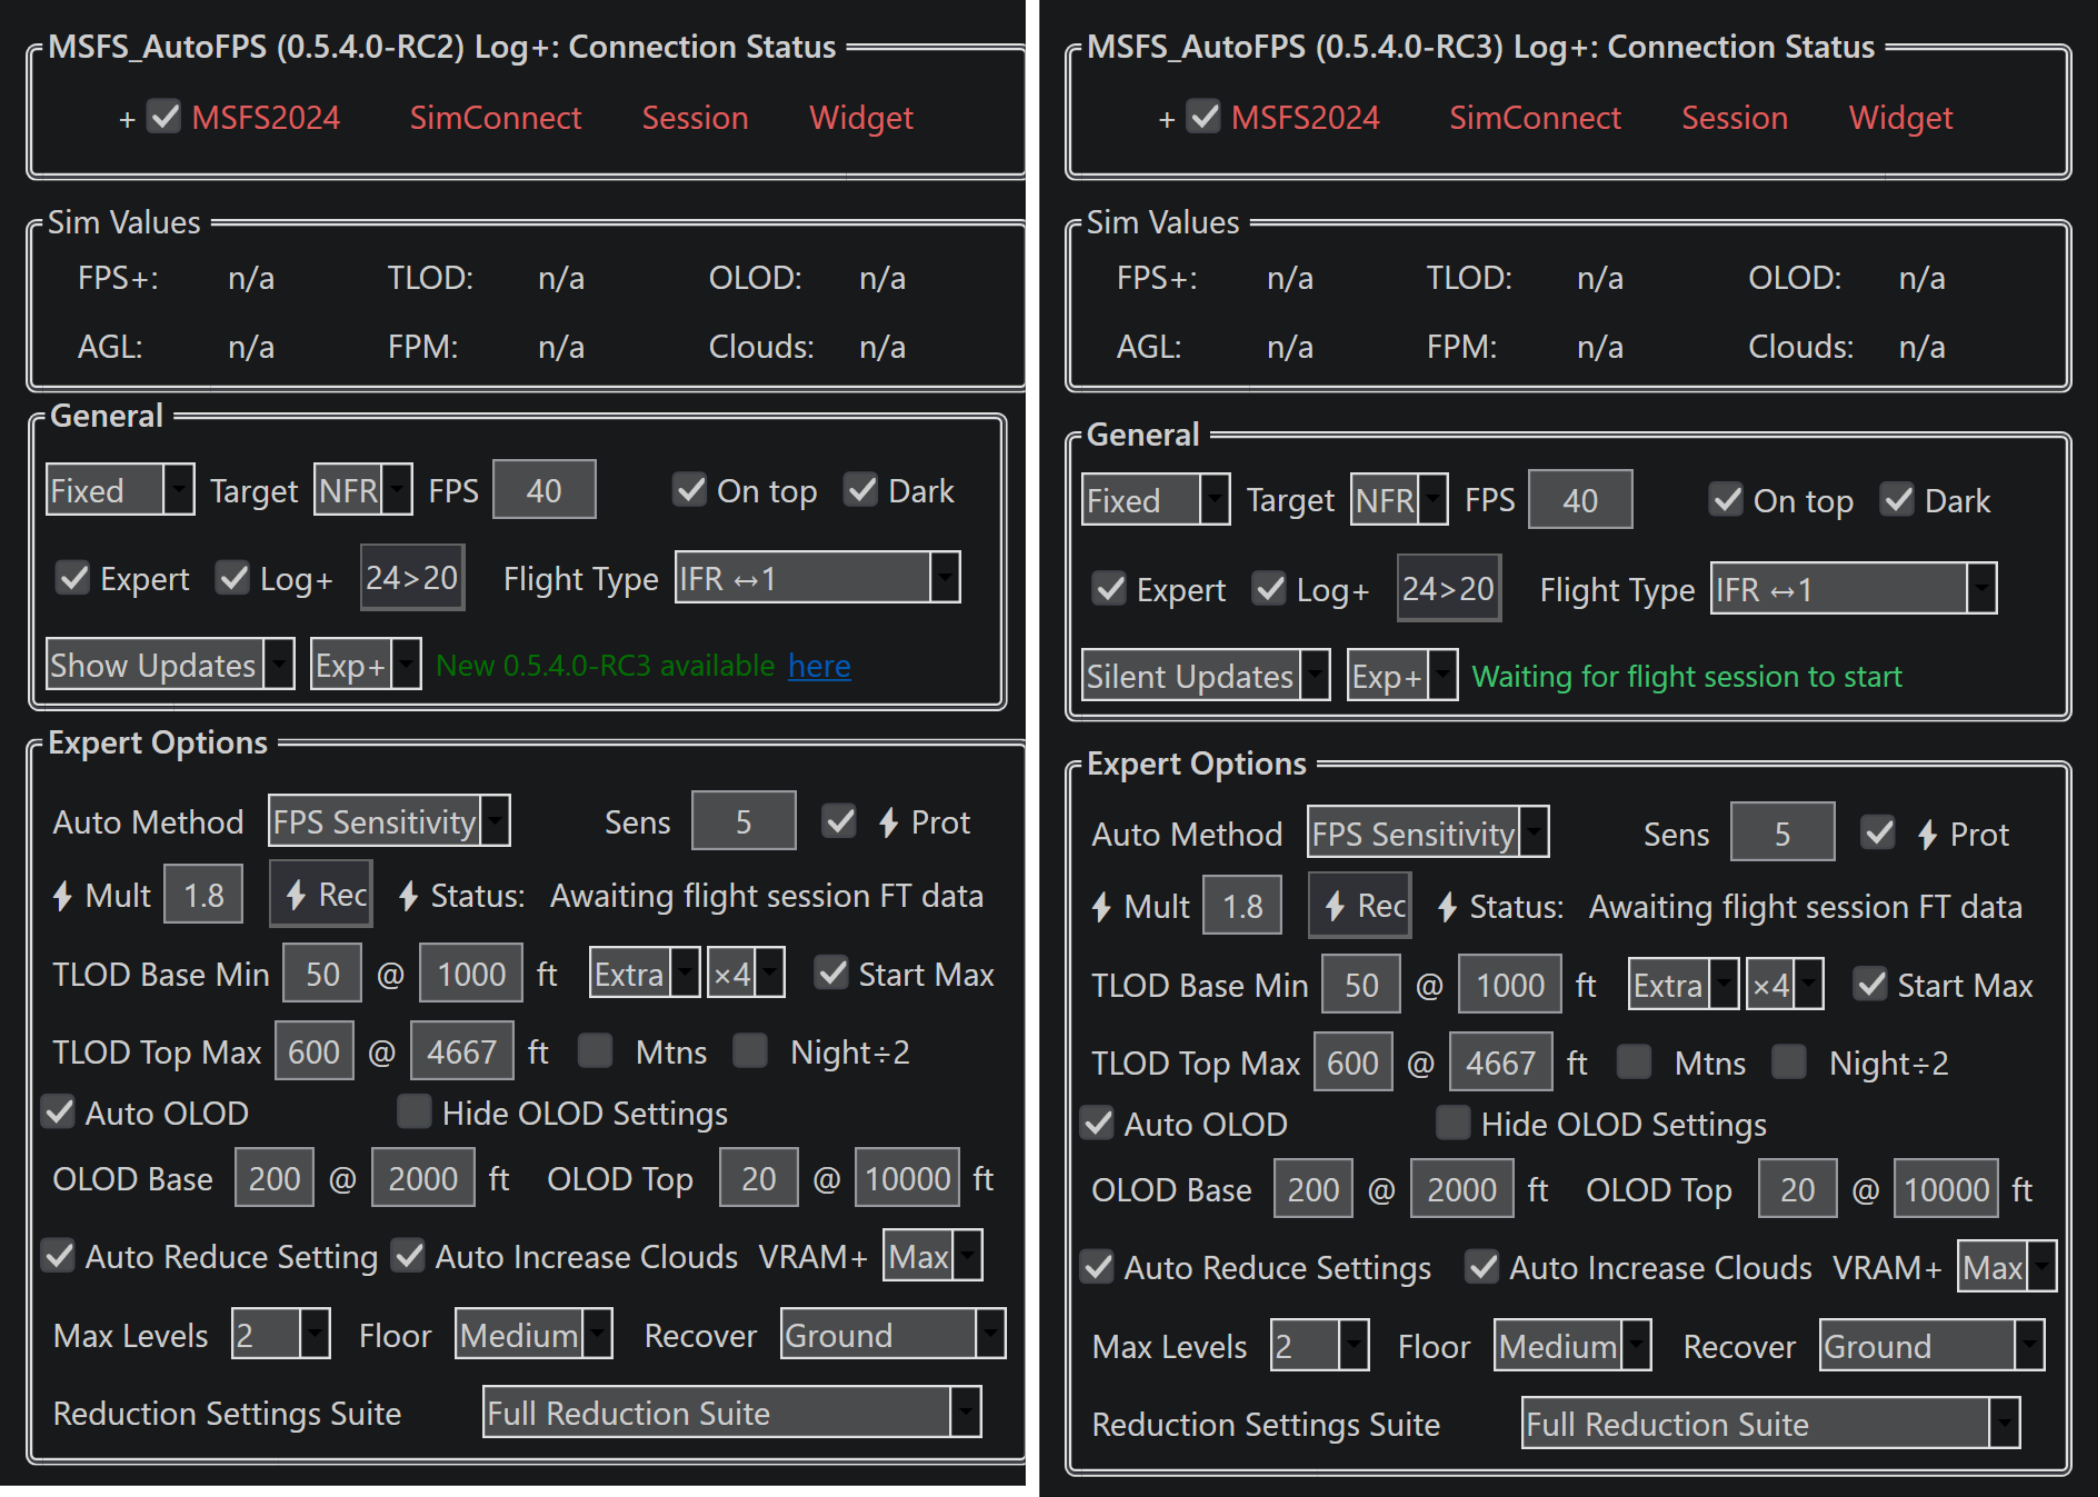Open the Exp+ dropdown in RC2 window

click(365, 665)
